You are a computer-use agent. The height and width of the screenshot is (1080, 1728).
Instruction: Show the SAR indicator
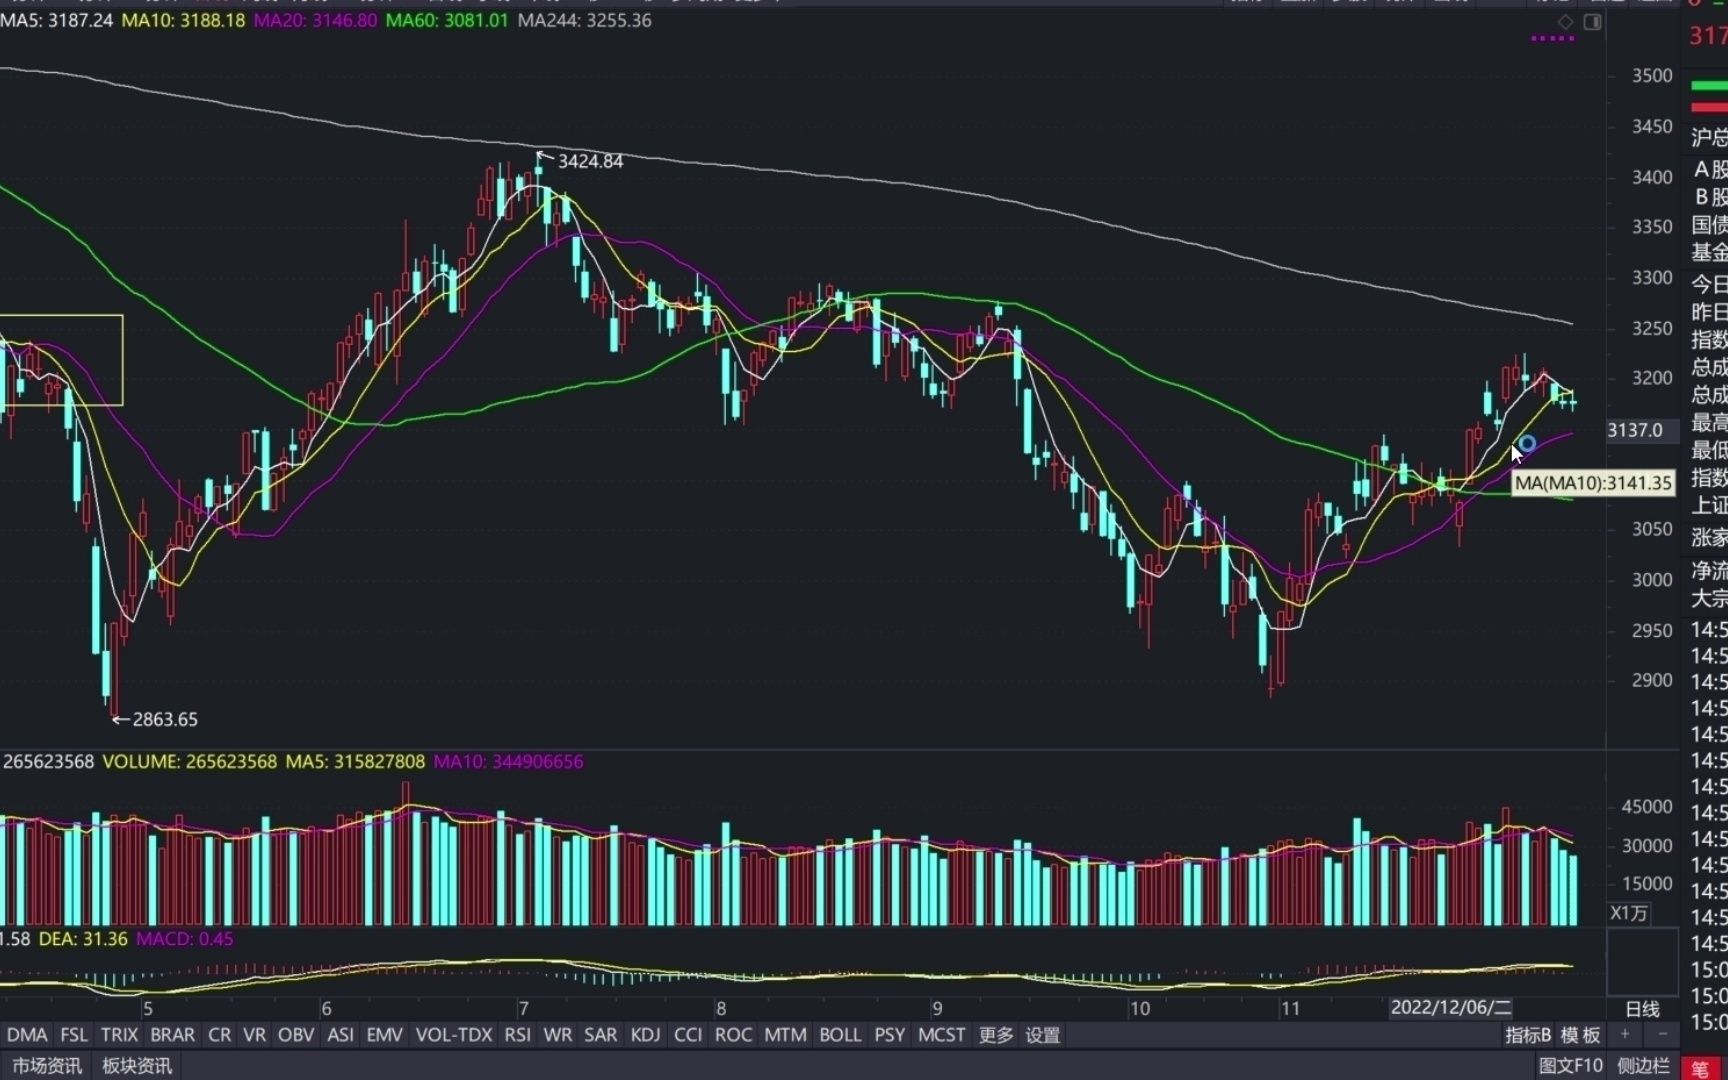pos(601,1035)
